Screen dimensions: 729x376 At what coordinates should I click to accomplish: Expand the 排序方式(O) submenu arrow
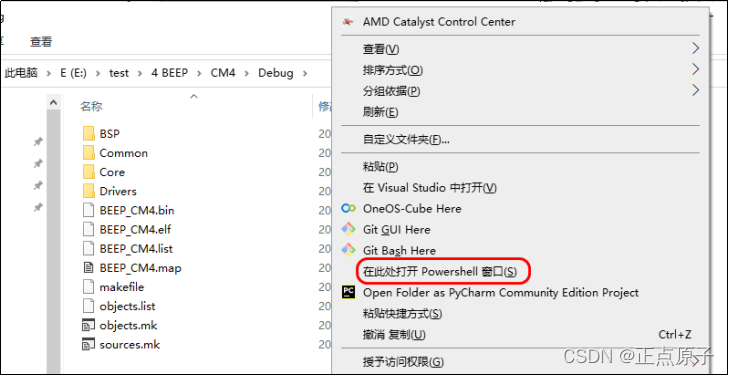coord(695,70)
